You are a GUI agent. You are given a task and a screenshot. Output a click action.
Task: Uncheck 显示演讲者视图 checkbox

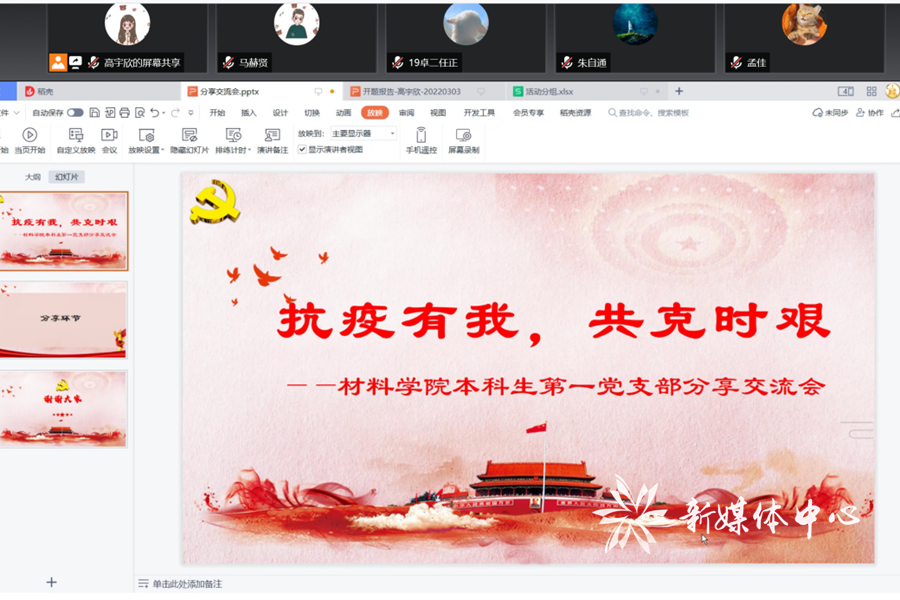(x=302, y=150)
